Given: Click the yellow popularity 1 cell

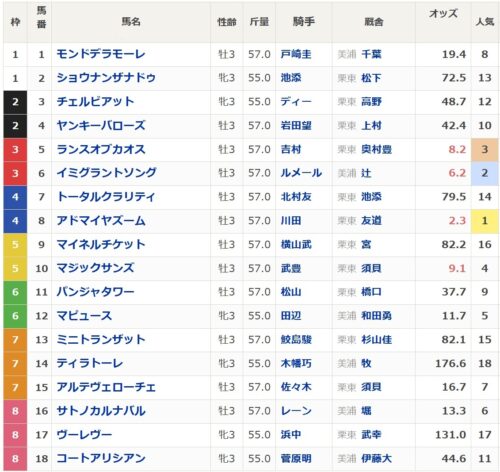Looking at the screenshot, I should 485,221.
